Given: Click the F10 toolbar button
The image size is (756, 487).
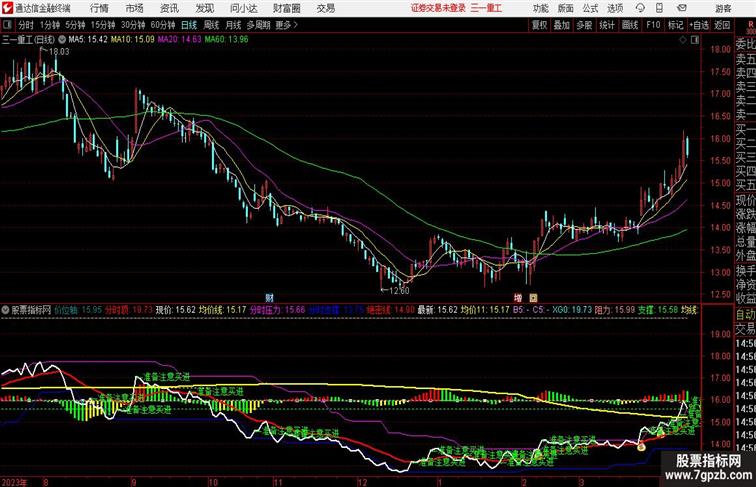Looking at the screenshot, I should point(653,25).
